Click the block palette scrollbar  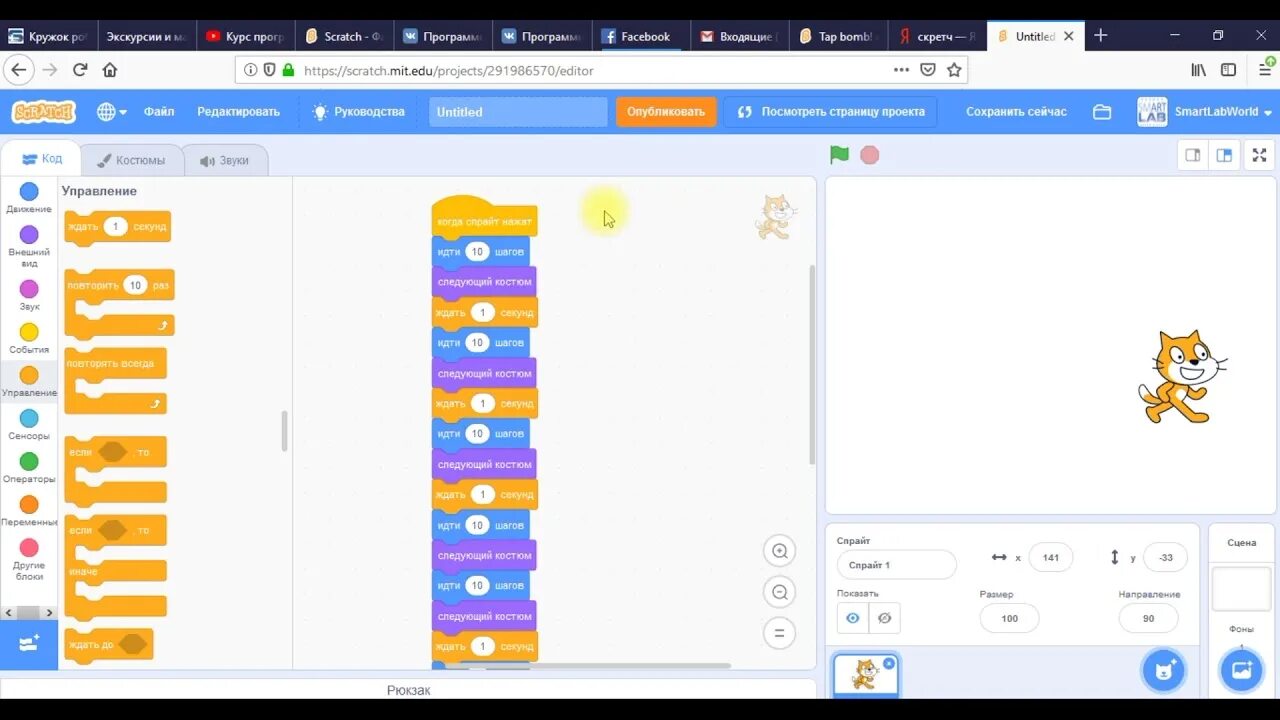point(285,431)
